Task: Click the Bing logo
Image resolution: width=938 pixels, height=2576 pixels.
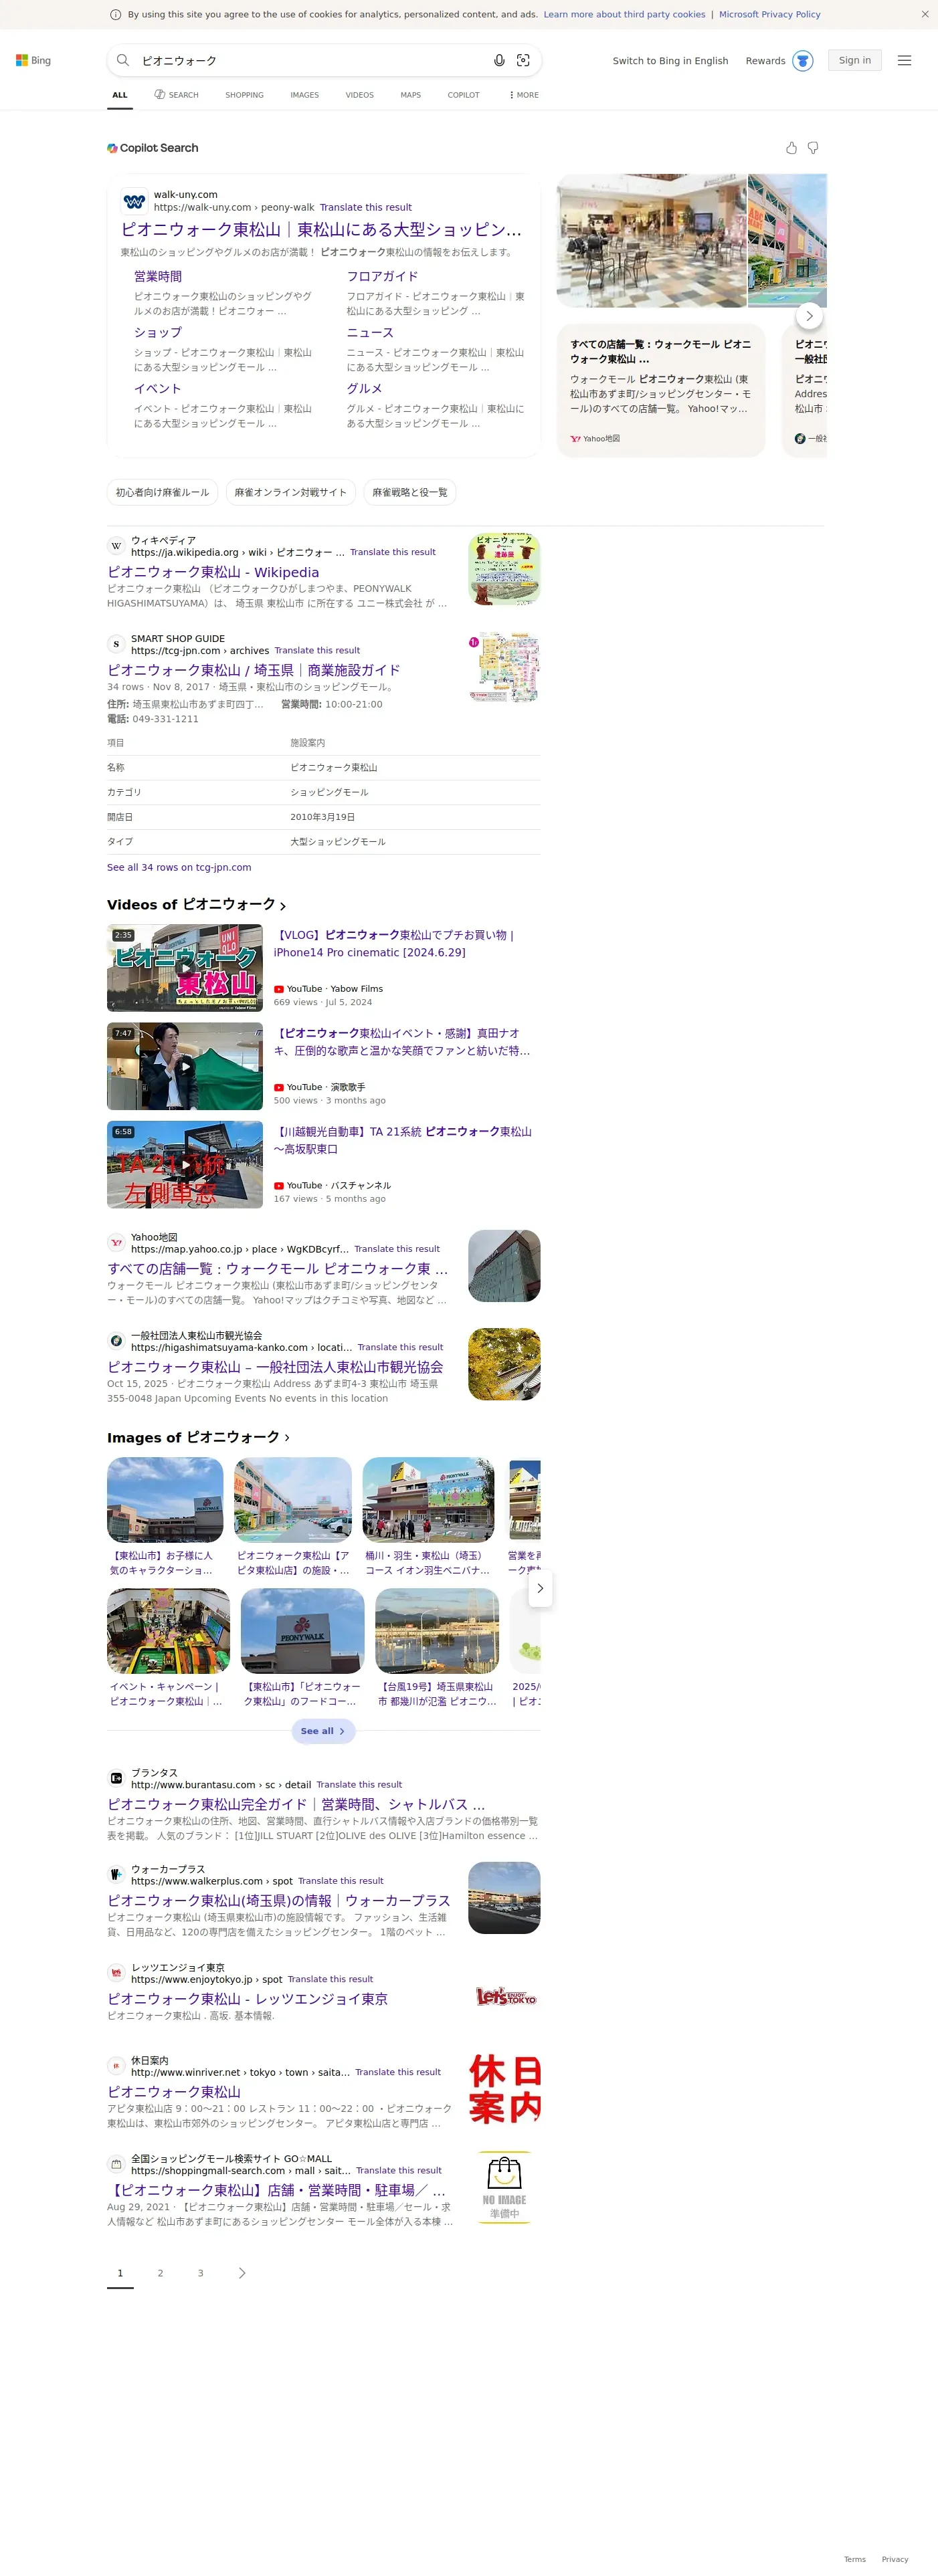Action: pos(33,60)
